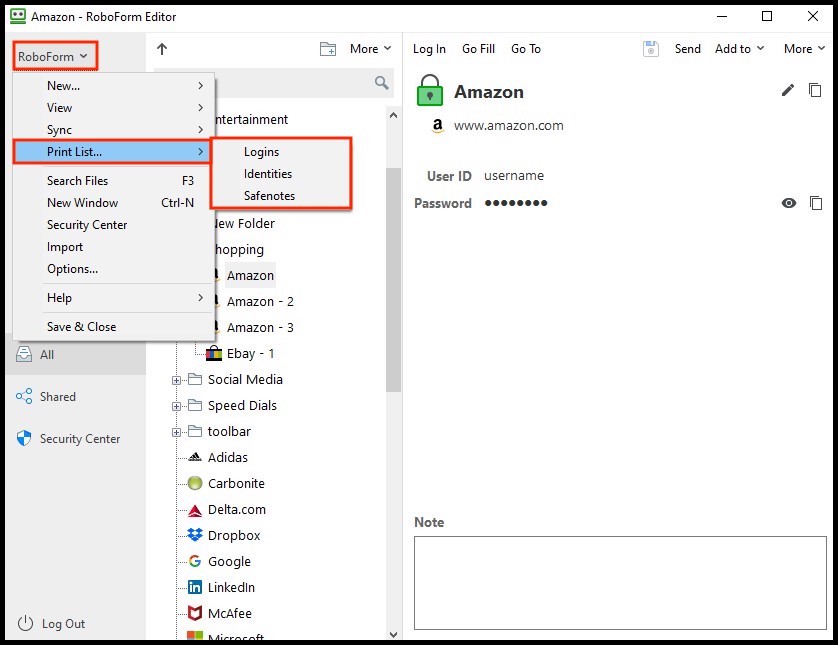
Task: Reveal the password with the eye icon
Action: [x=790, y=203]
